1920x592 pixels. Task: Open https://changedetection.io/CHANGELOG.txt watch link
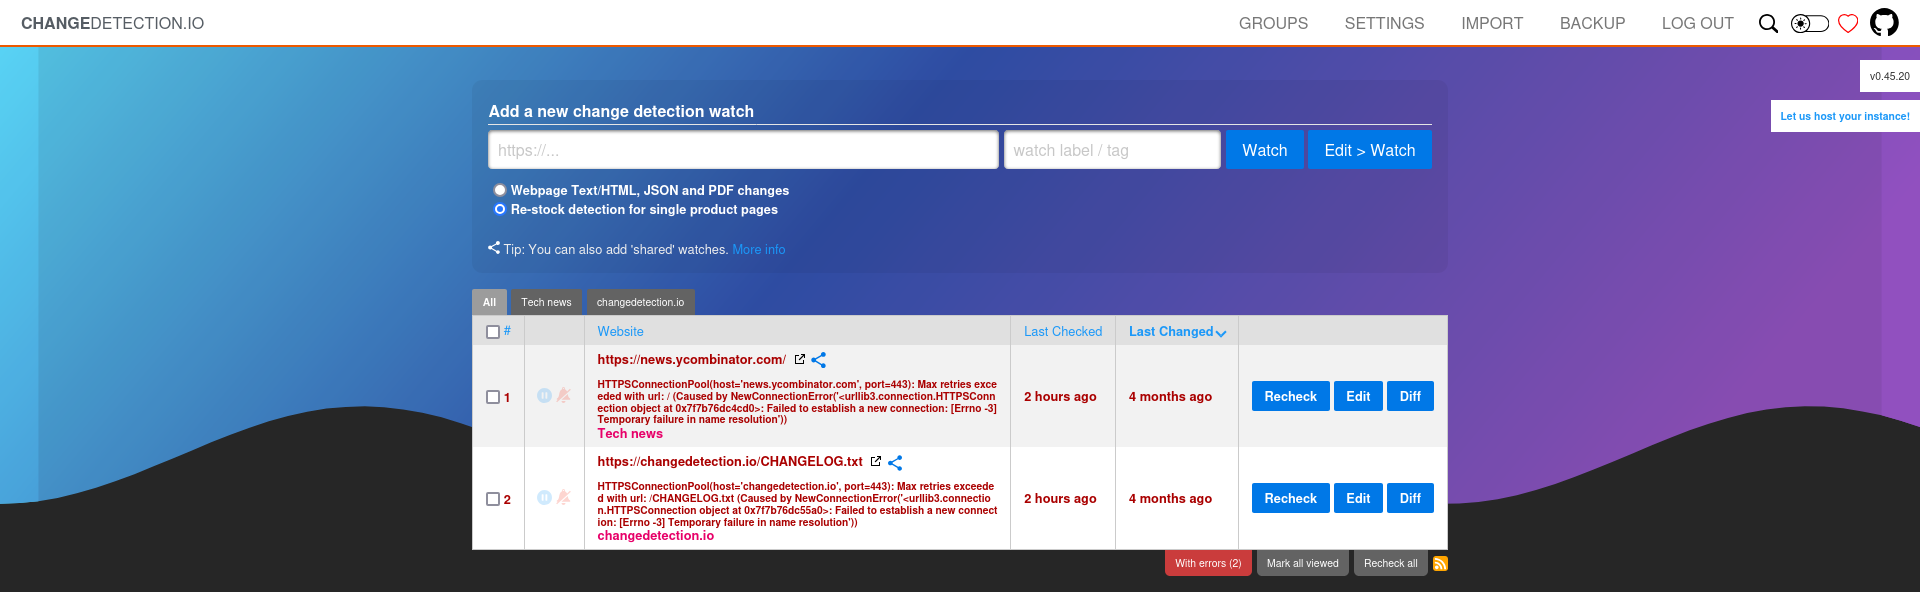point(730,461)
